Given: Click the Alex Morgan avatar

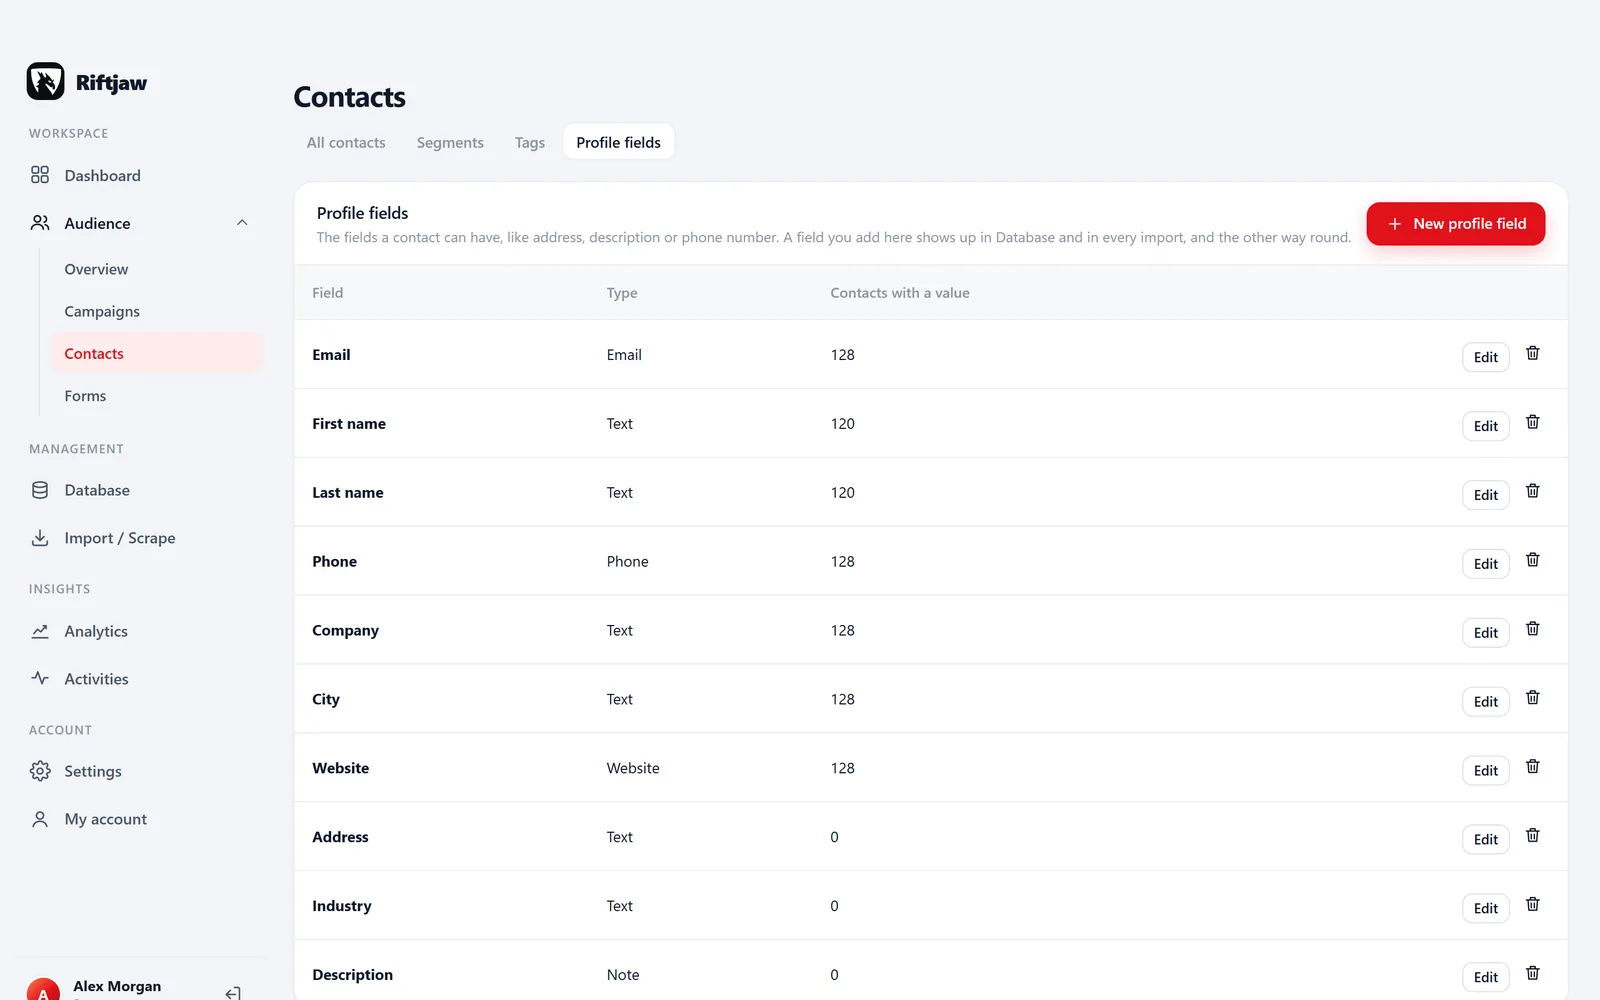Looking at the screenshot, I should (43, 990).
